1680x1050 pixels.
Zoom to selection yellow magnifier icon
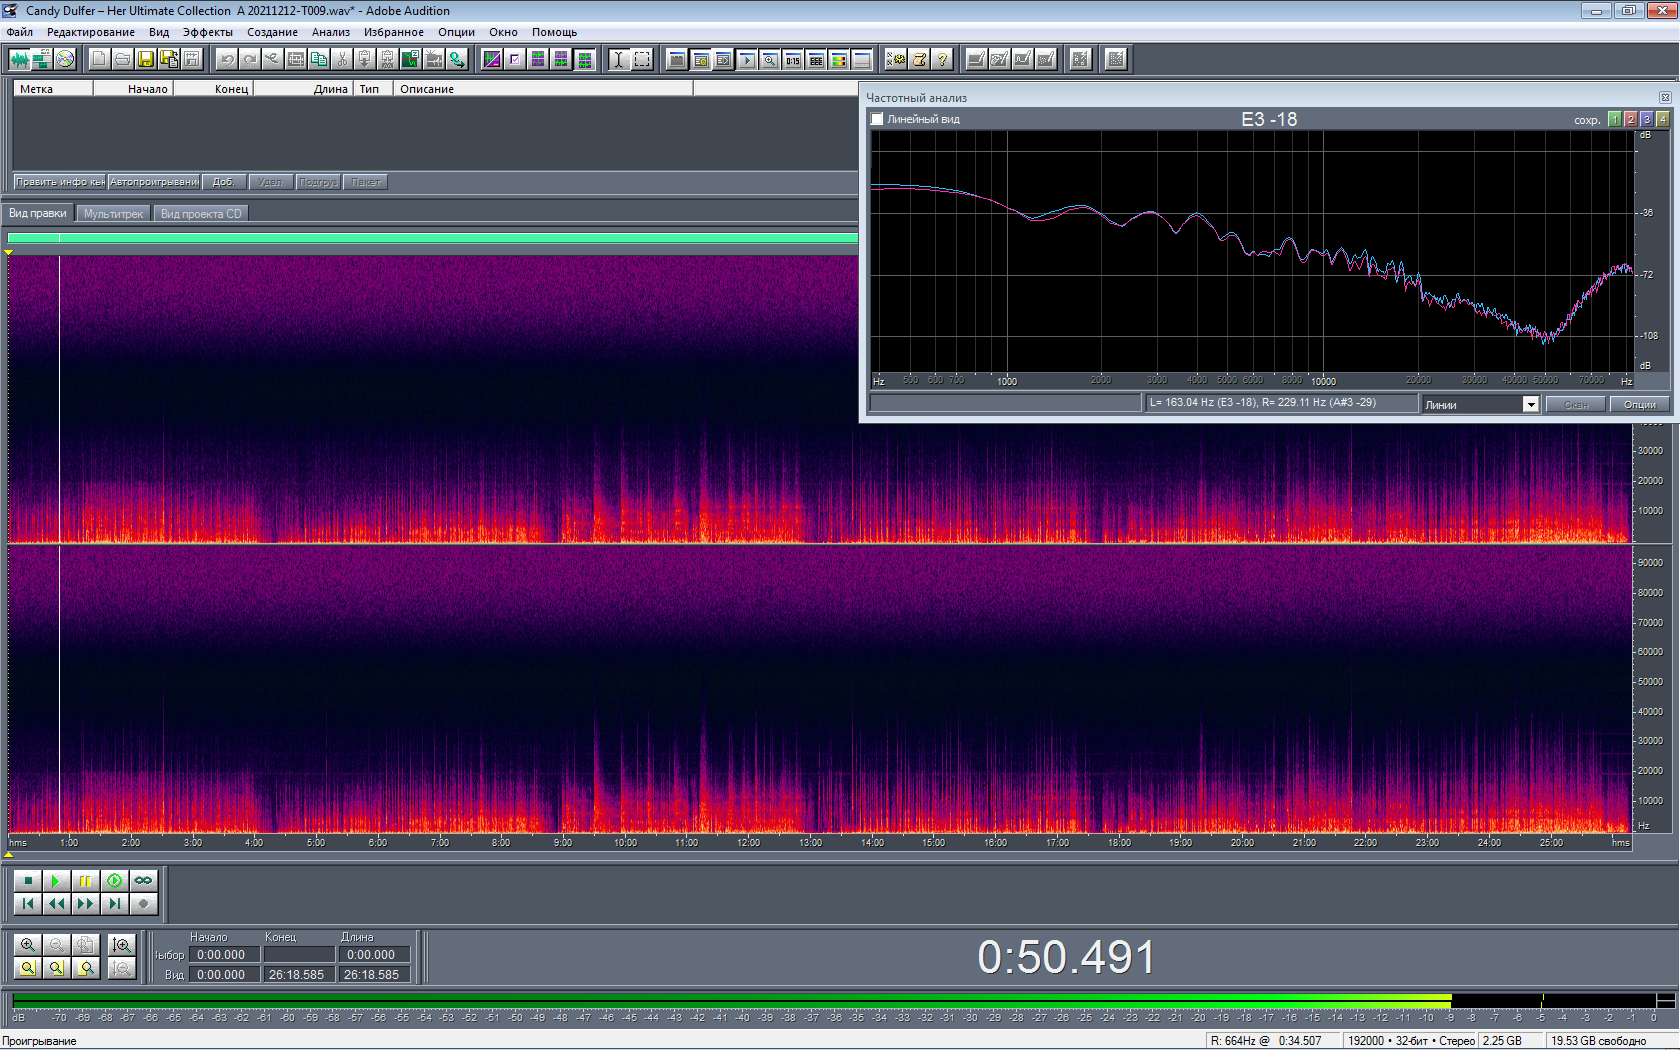click(x=28, y=968)
